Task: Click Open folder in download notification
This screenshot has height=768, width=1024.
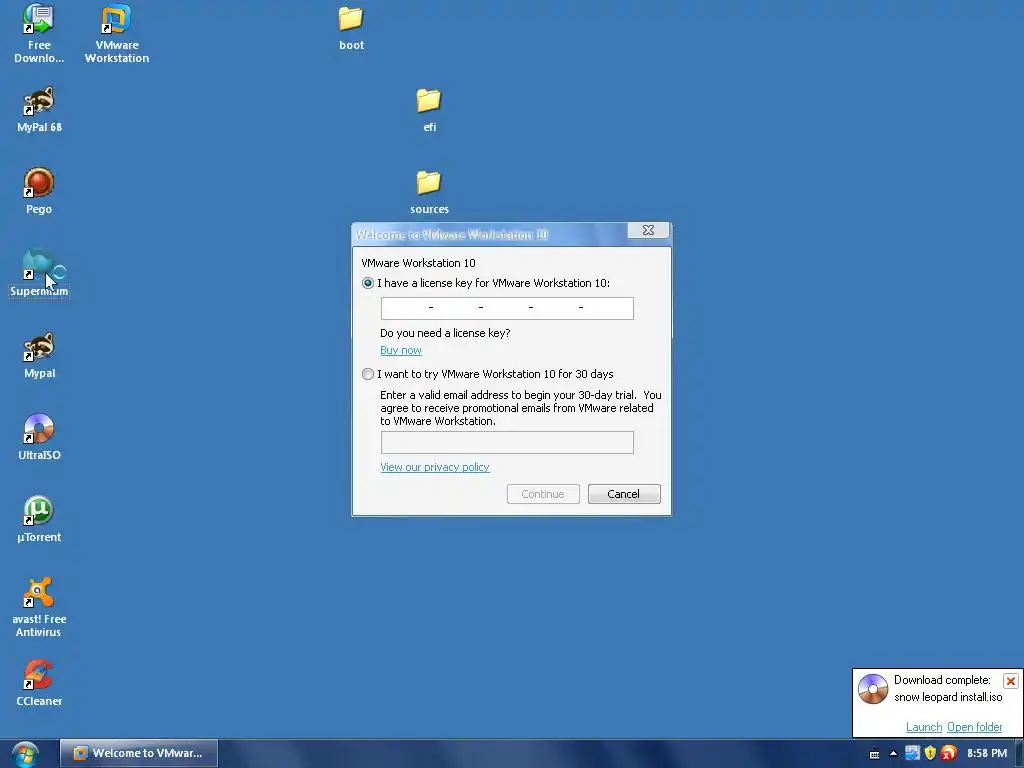Action: coord(974,727)
